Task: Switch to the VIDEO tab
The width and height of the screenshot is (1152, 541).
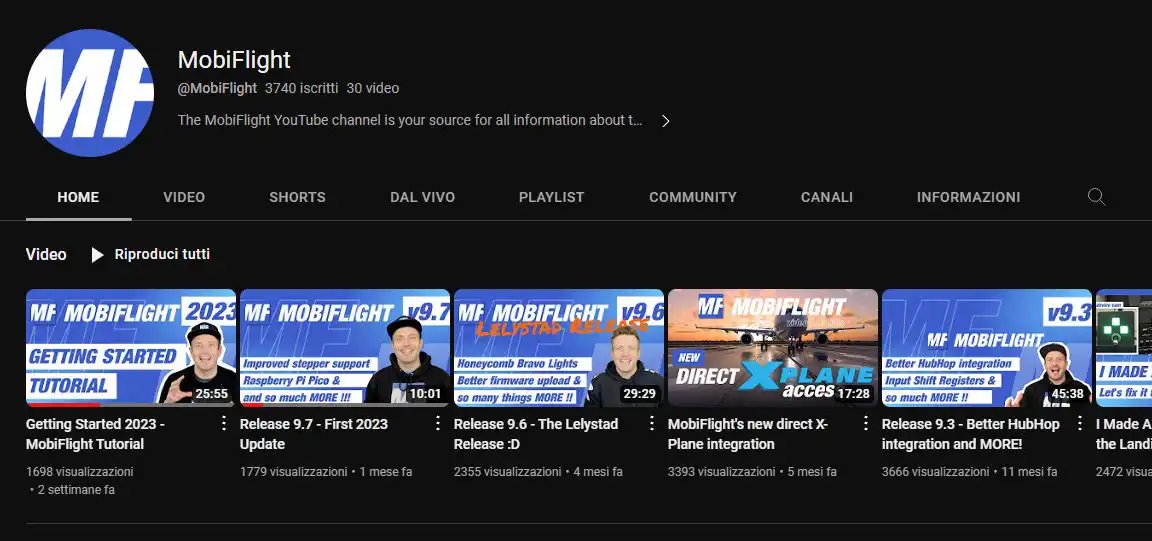Action: tap(184, 197)
